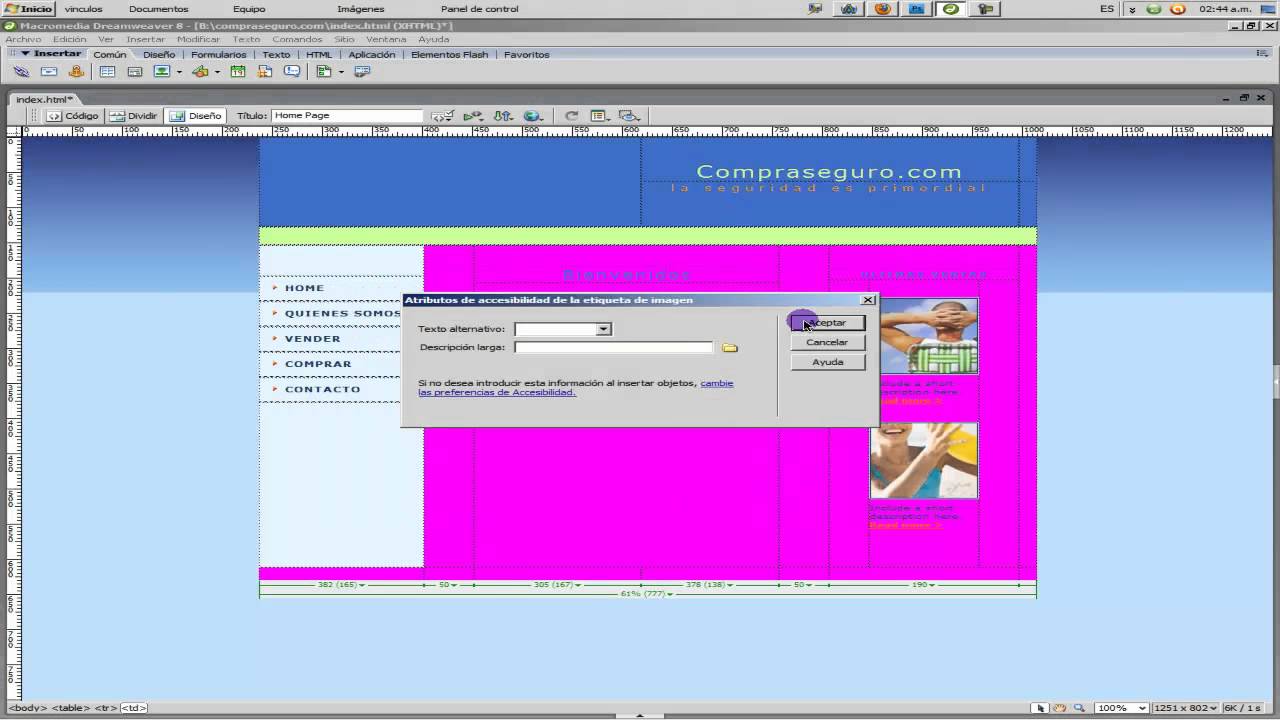1280x720 pixels.
Task: Click the Email Link insert icon
Action: click(x=48, y=72)
